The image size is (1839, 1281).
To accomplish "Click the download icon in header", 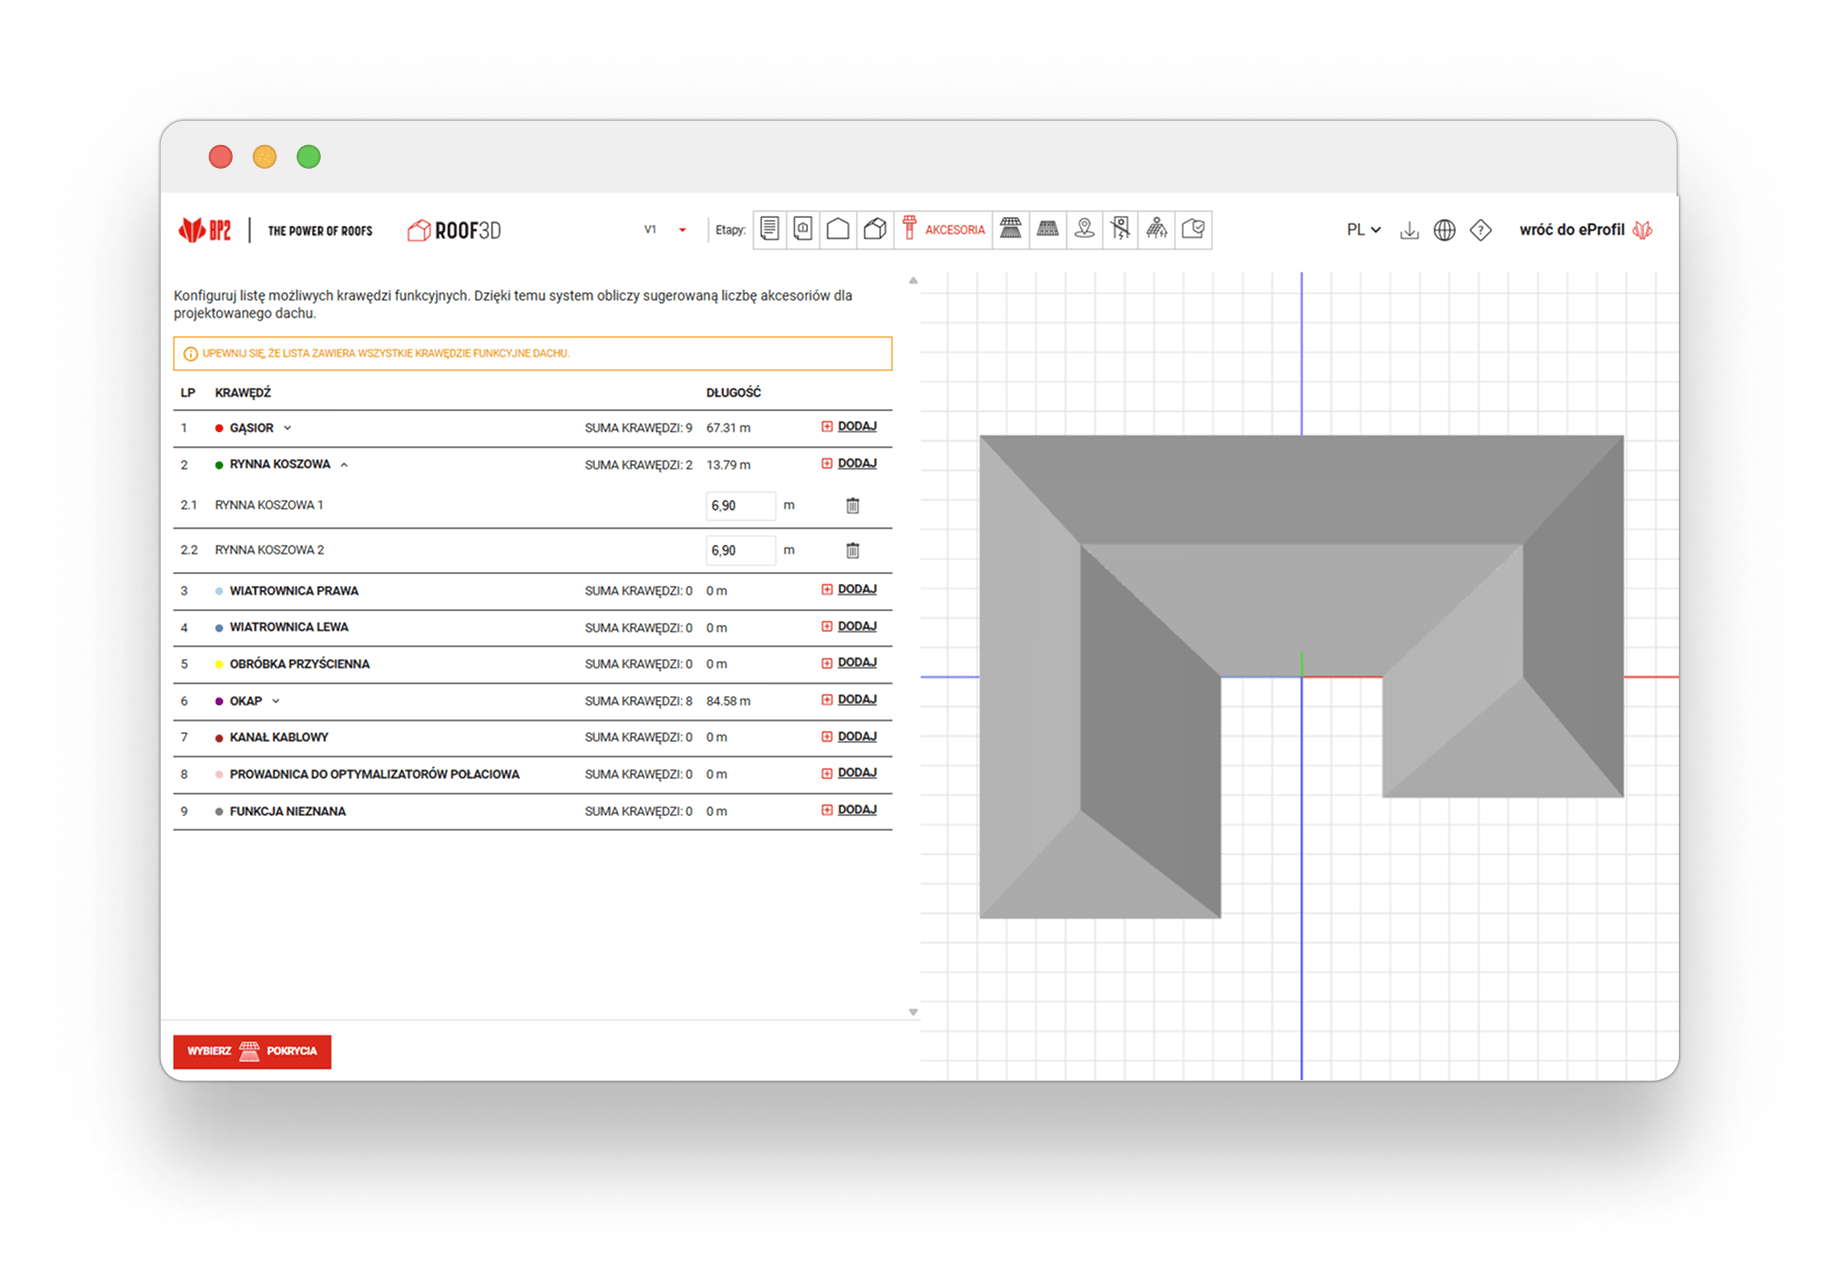I will (x=1409, y=231).
